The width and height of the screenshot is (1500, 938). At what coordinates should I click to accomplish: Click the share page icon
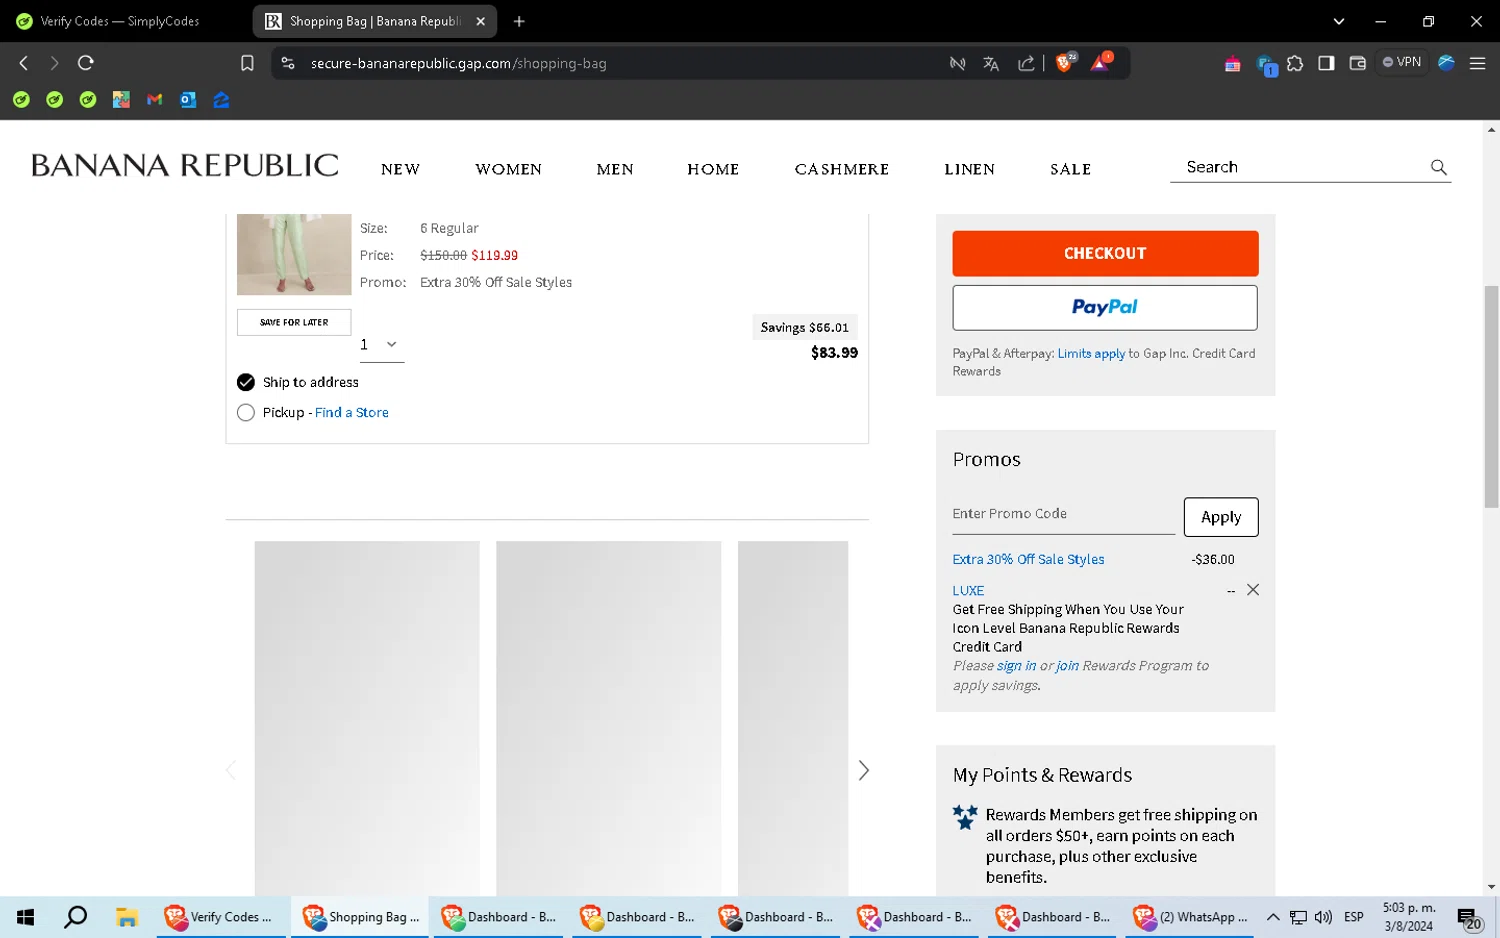click(x=1026, y=63)
